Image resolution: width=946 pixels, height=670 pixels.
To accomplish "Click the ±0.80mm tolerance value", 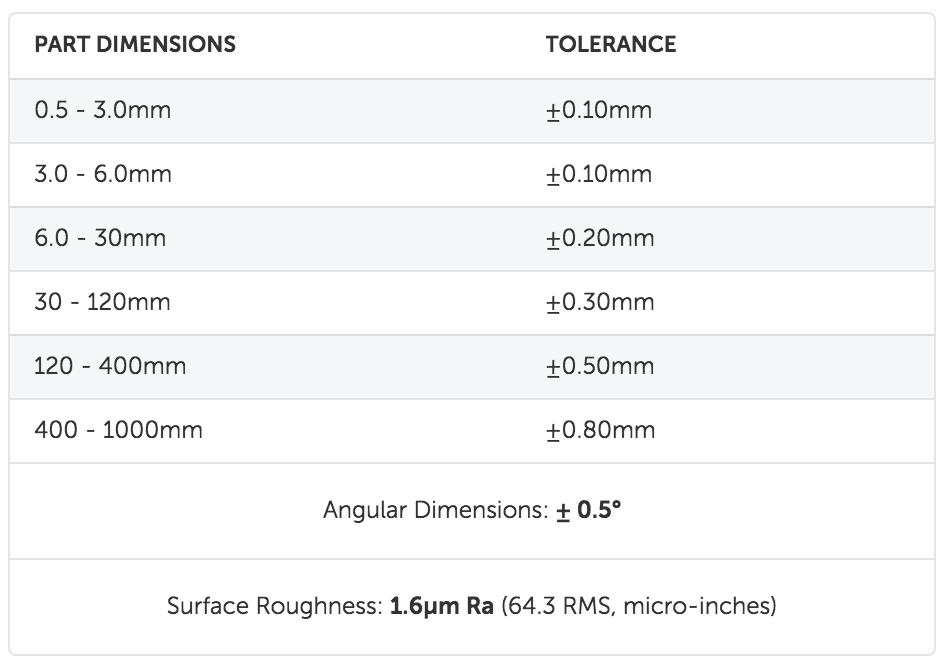I will tap(600, 430).
